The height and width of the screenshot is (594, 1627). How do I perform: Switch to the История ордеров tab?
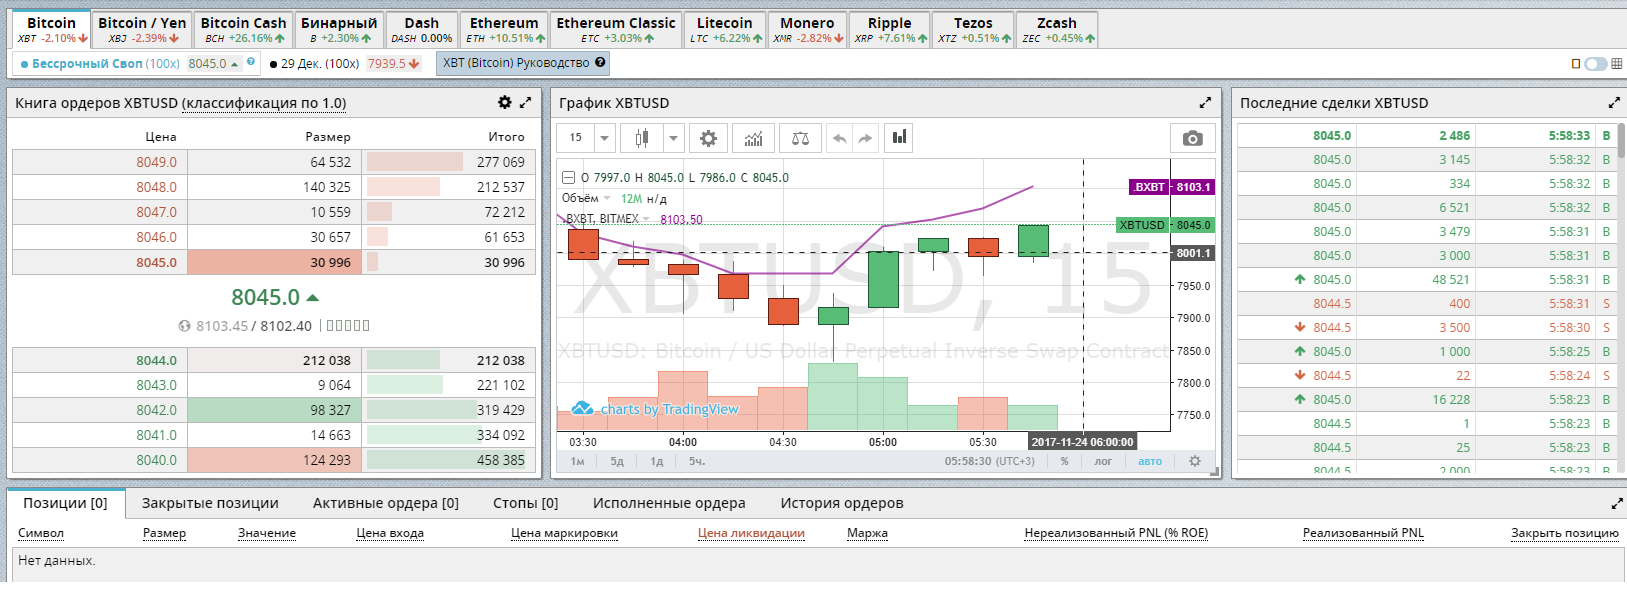(842, 503)
